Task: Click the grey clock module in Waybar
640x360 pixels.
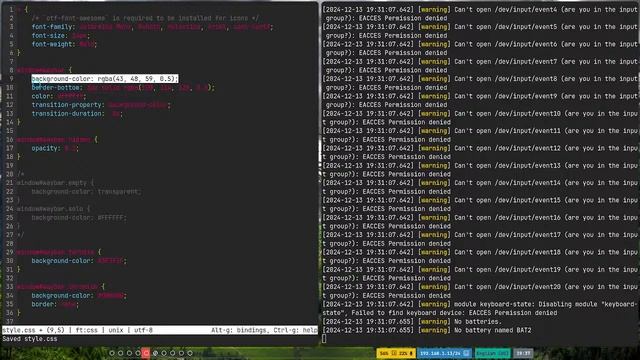Action: click(523, 353)
